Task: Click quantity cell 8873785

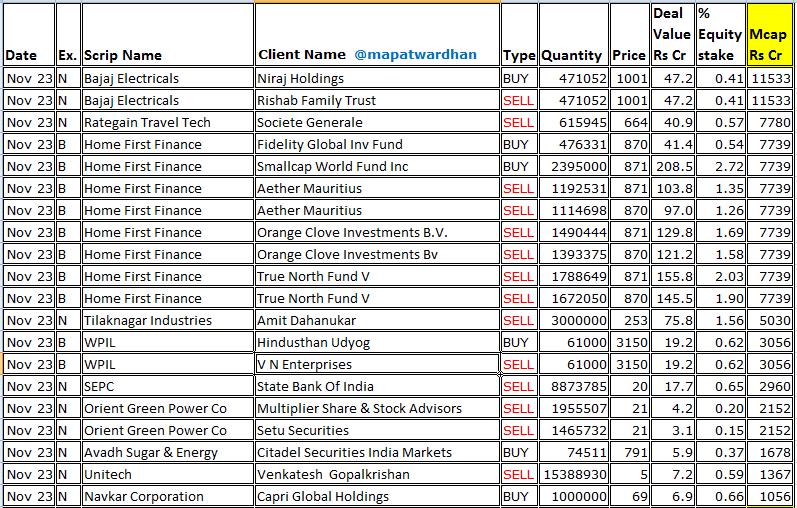Action: click(x=574, y=386)
